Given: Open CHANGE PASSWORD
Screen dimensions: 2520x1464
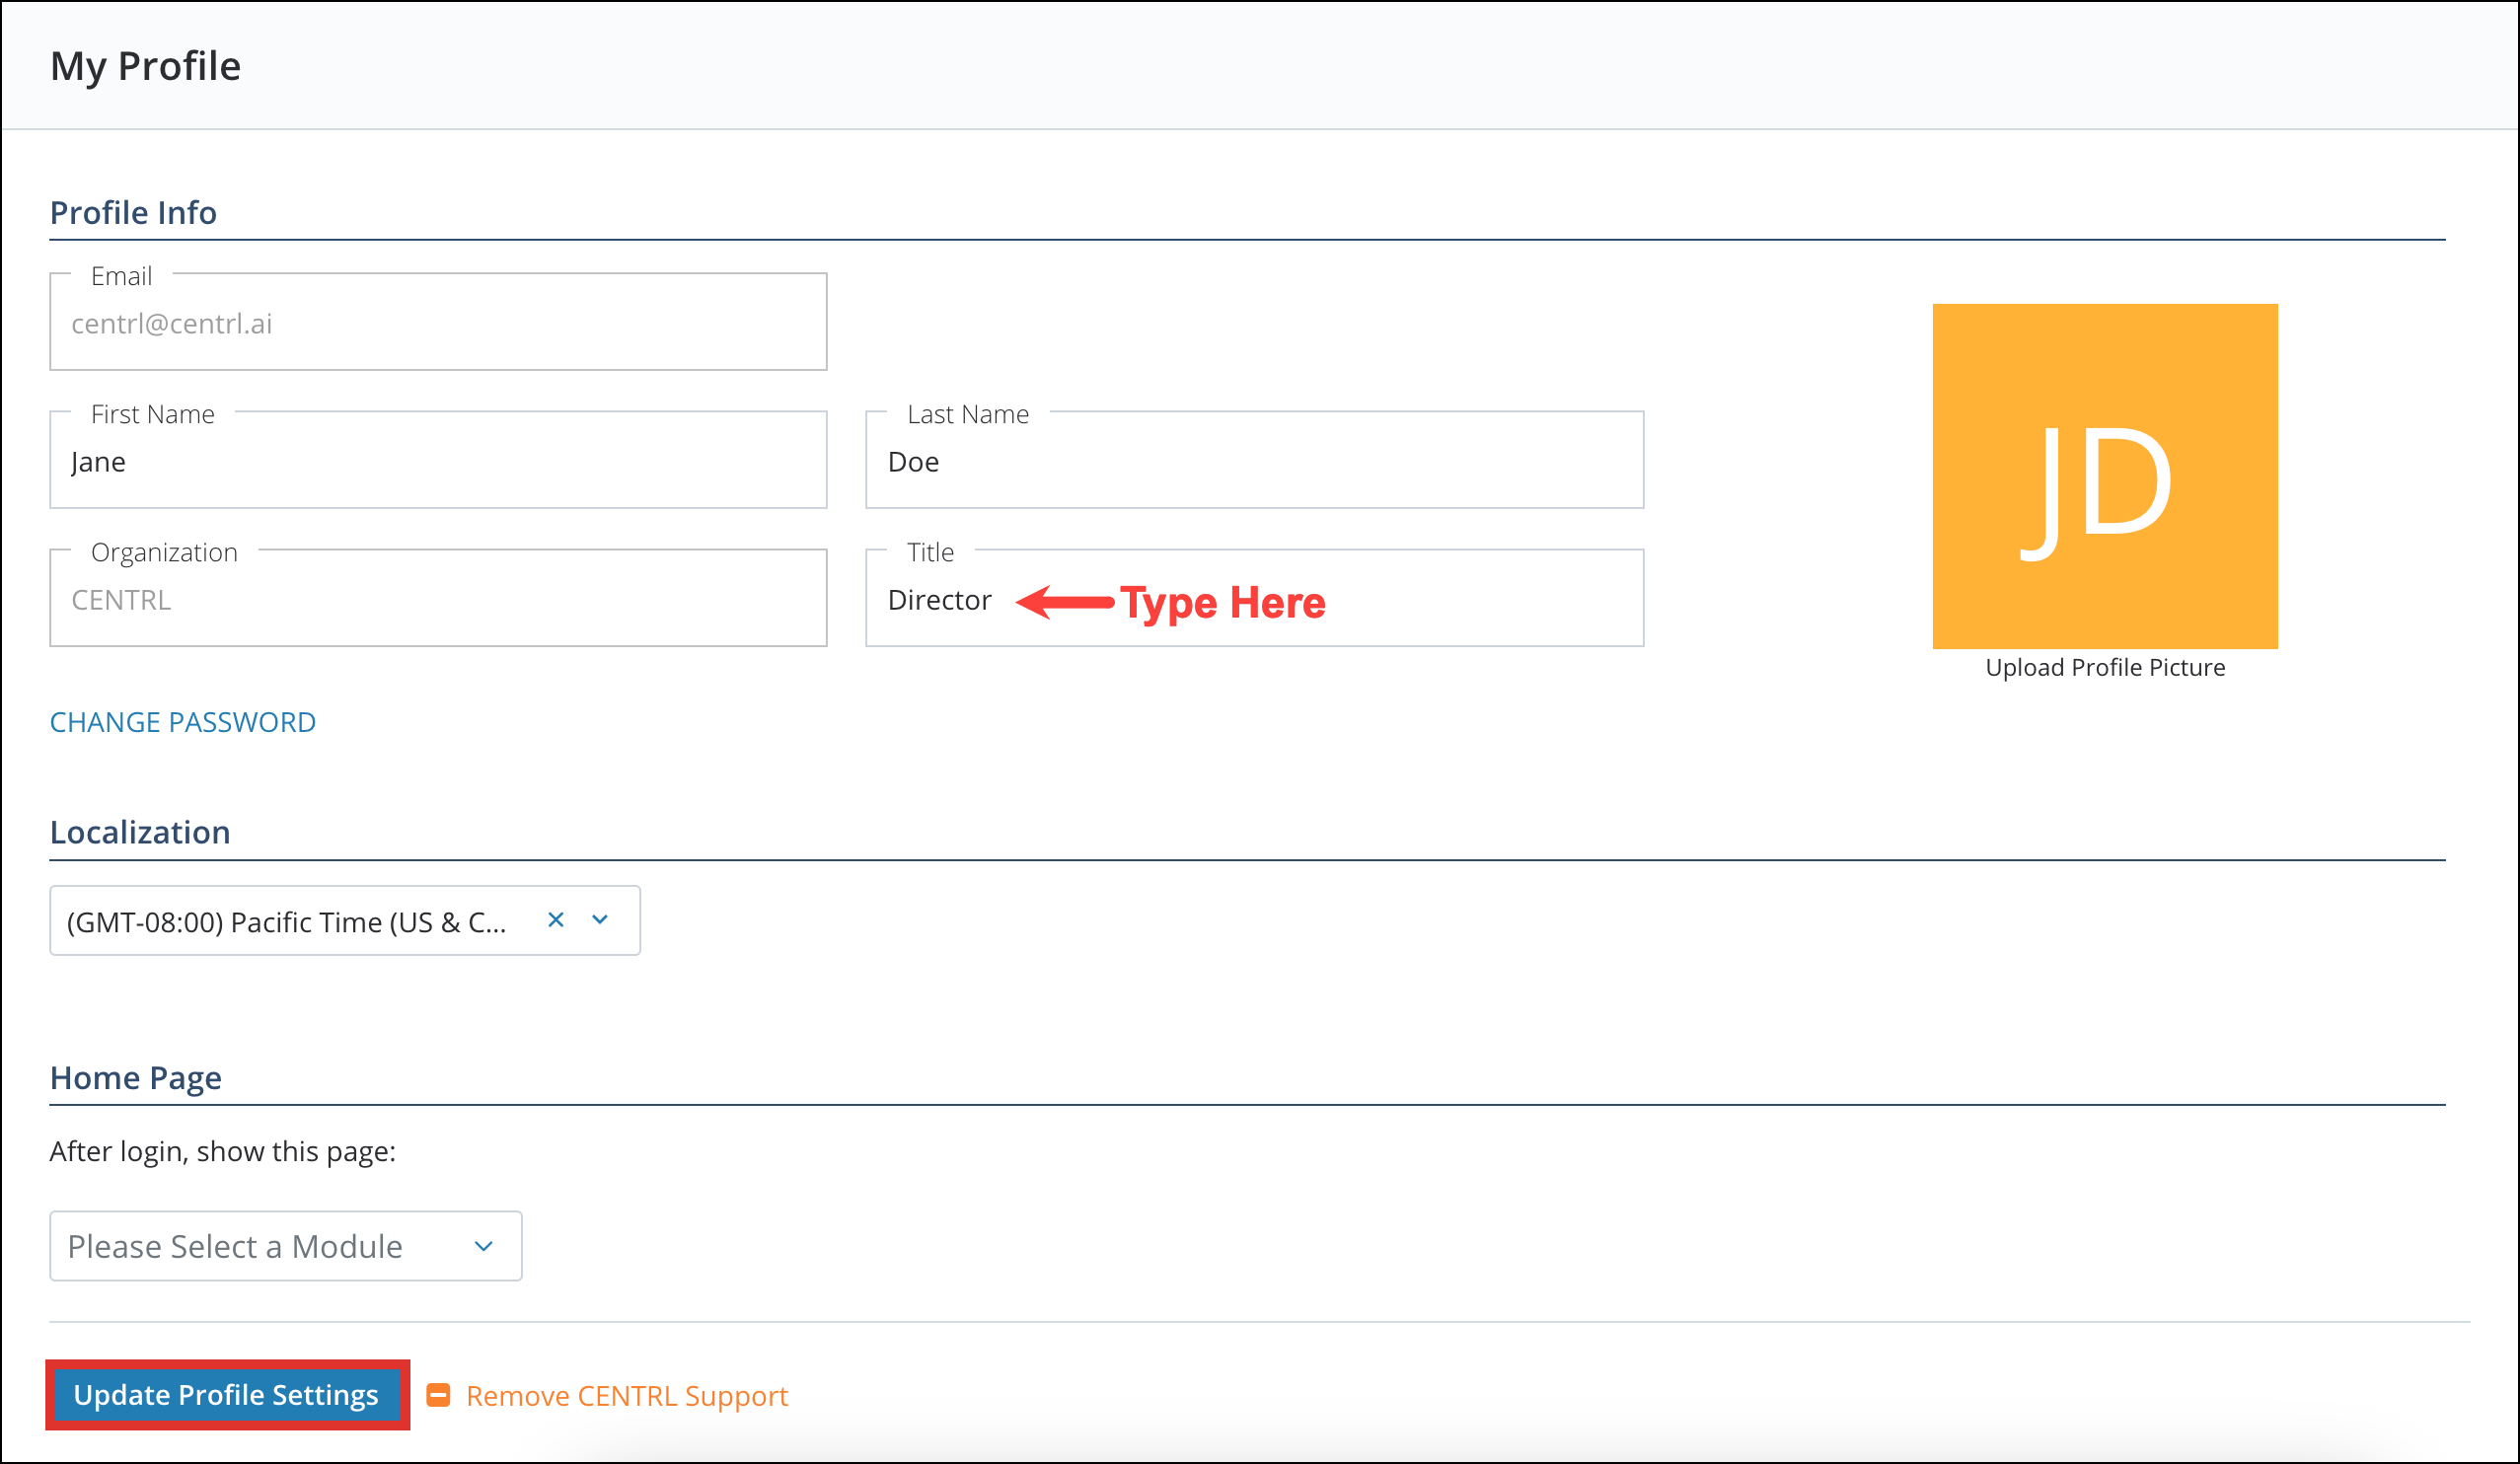Looking at the screenshot, I should click(182, 722).
